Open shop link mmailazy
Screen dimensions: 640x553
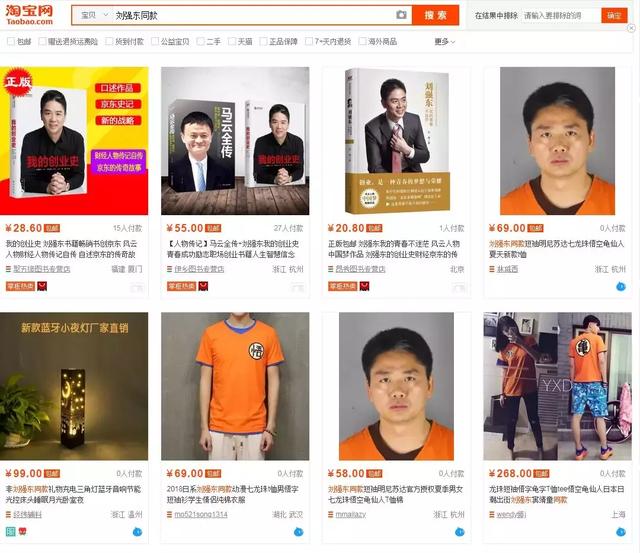tap(351, 515)
